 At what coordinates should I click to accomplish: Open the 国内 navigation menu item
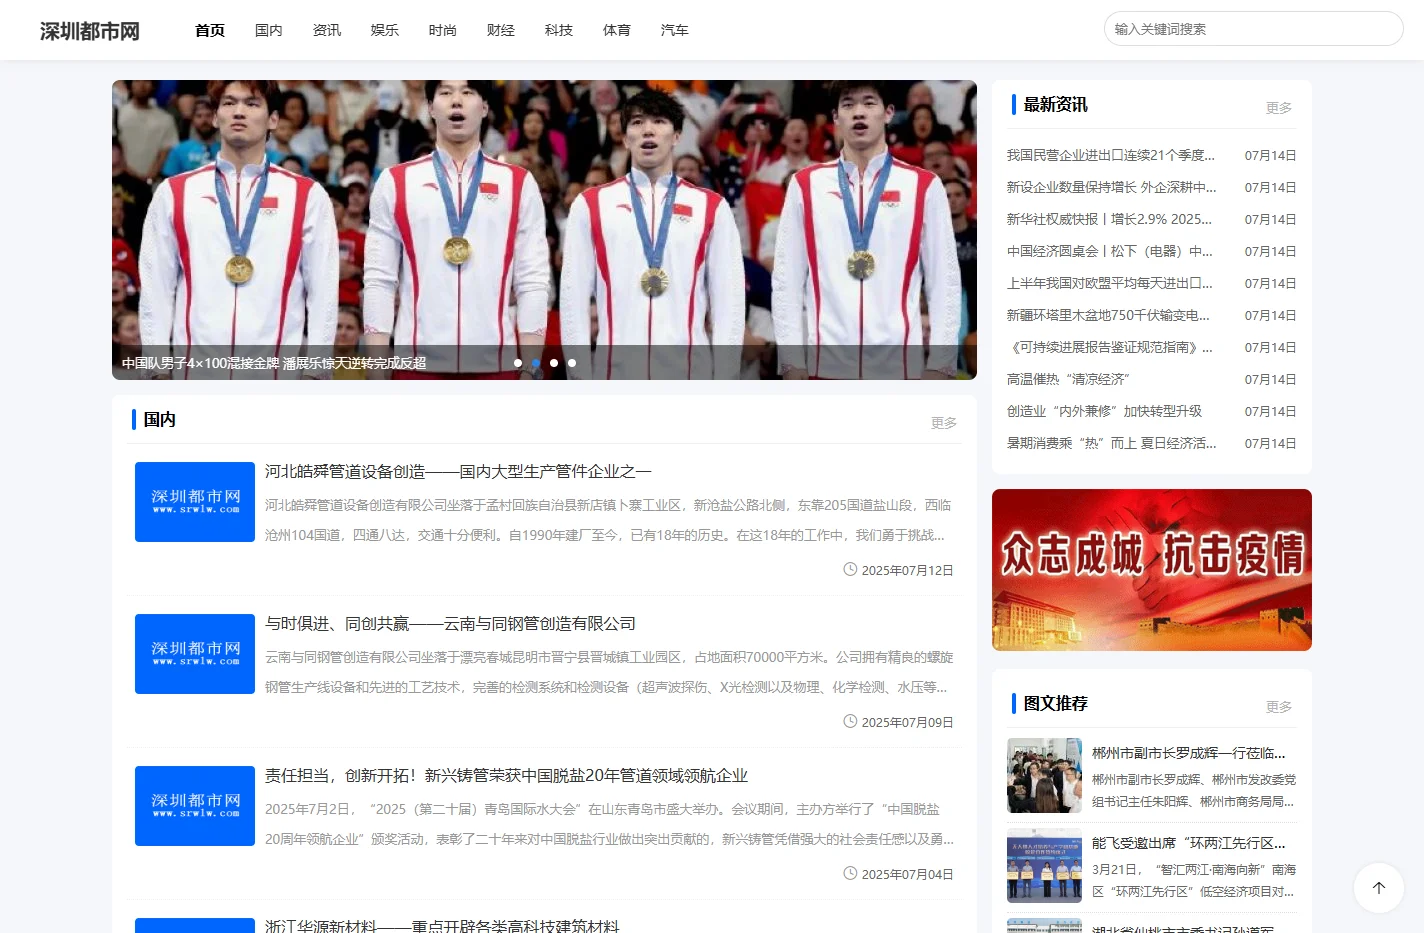tap(269, 30)
